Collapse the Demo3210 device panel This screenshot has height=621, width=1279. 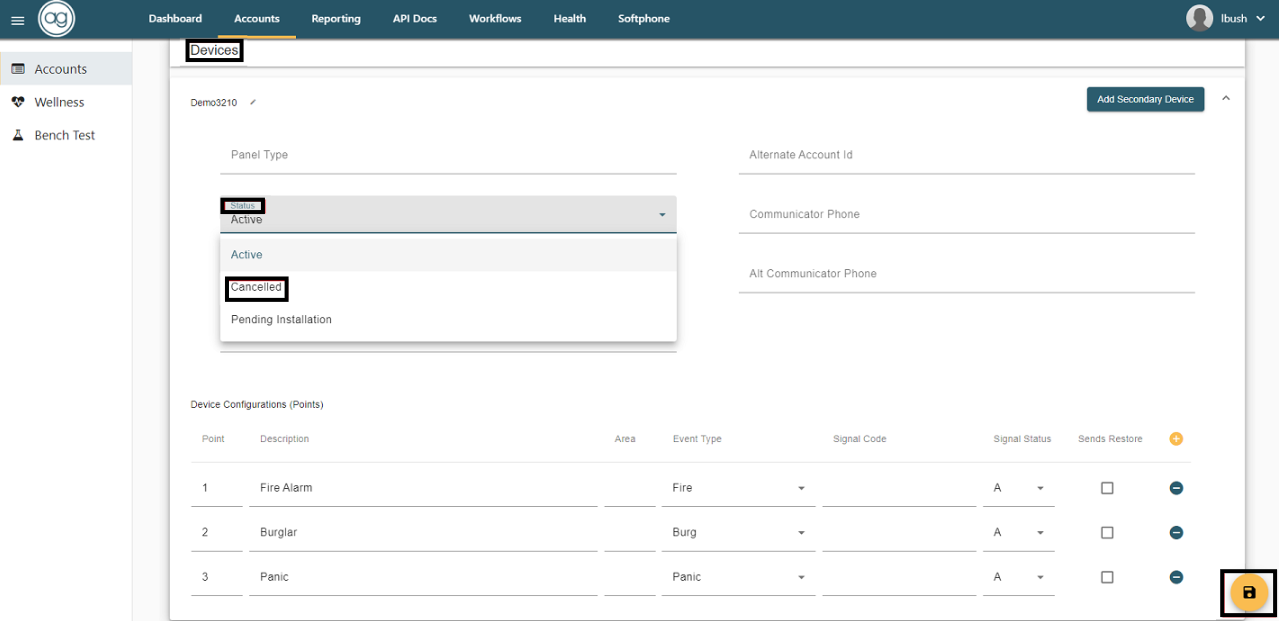coord(1226,98)
